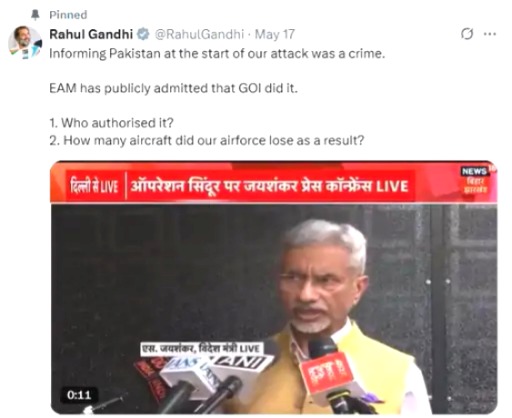Click the 'Who authorised it?' line
512x418 pixels.
[112, 123]
